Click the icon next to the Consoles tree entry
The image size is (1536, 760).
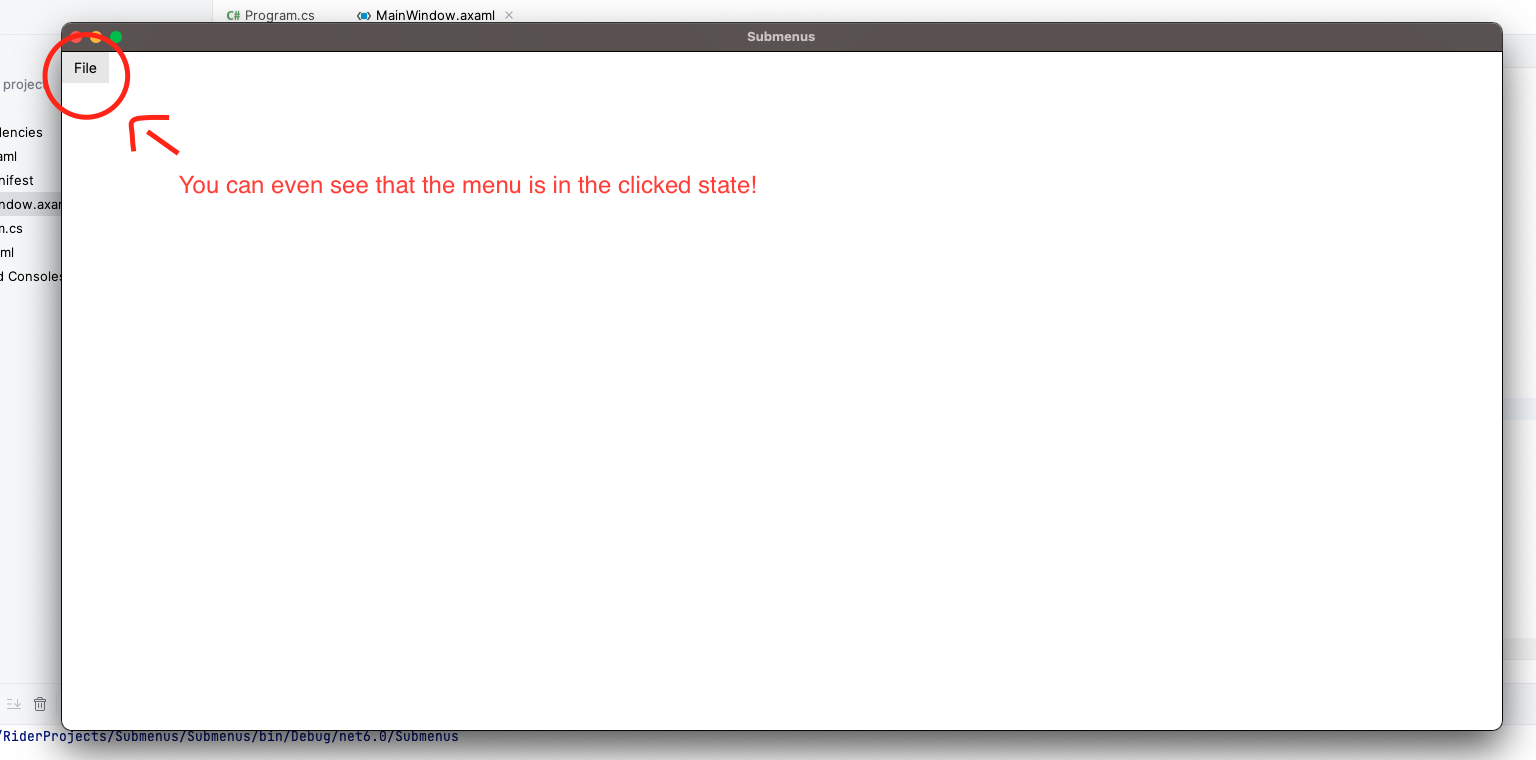point(0,276)
